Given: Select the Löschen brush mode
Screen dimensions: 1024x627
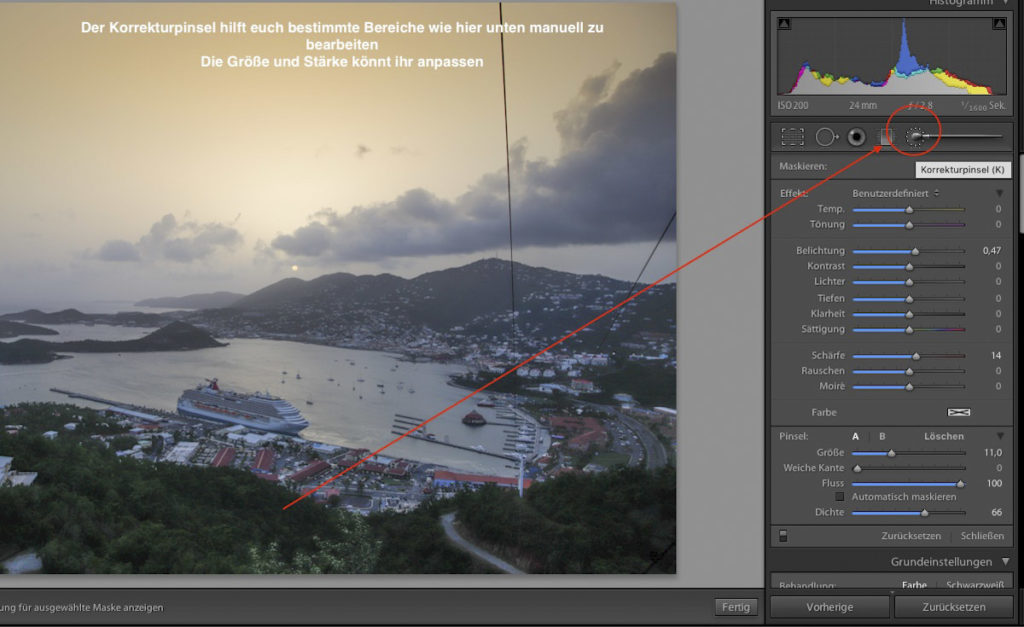Looking at the screenshot, I should coord(943,436).
